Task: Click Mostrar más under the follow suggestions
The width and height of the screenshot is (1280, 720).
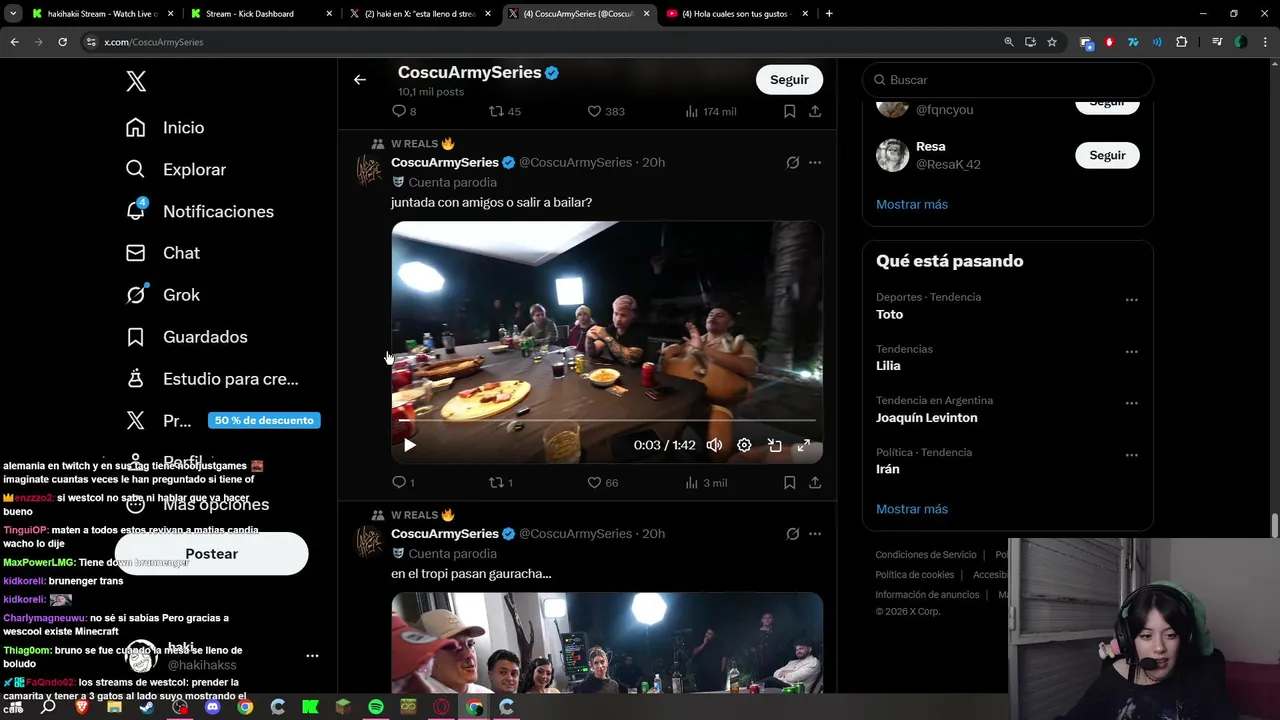Action: (912, 204)
